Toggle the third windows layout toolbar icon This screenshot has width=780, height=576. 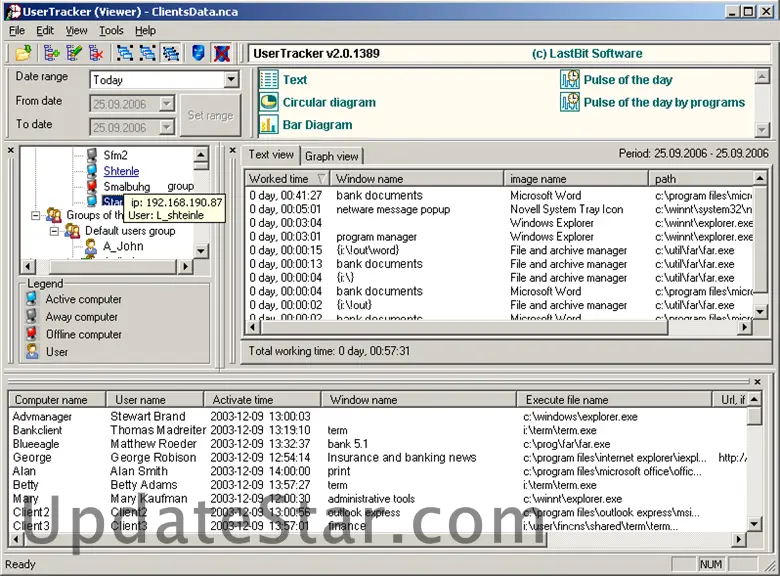[x=171, y=53]
